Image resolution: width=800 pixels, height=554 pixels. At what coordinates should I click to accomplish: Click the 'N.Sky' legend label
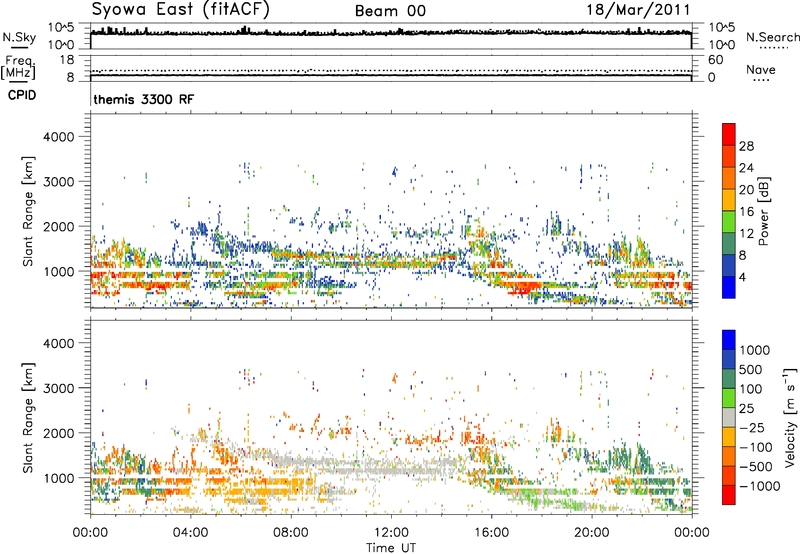(x=19, y=37)
